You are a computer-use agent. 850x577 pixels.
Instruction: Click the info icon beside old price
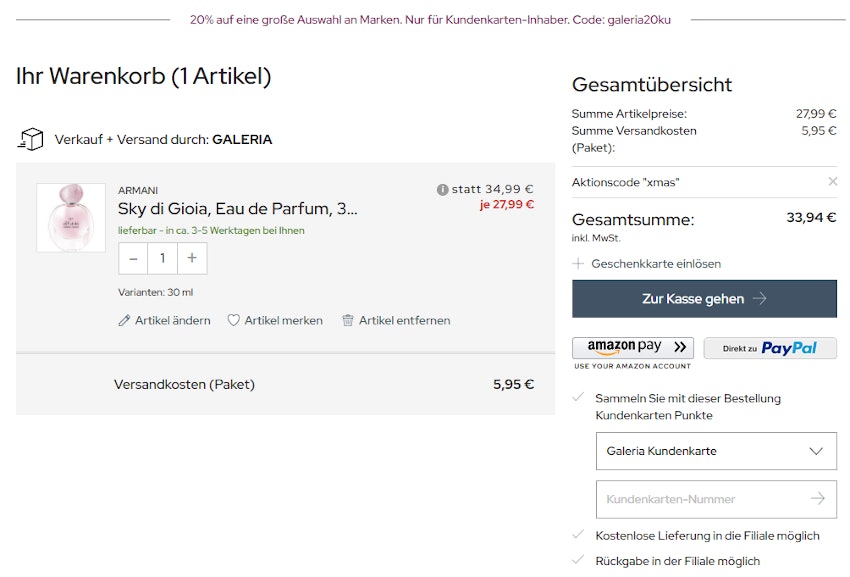click(442, 190)
